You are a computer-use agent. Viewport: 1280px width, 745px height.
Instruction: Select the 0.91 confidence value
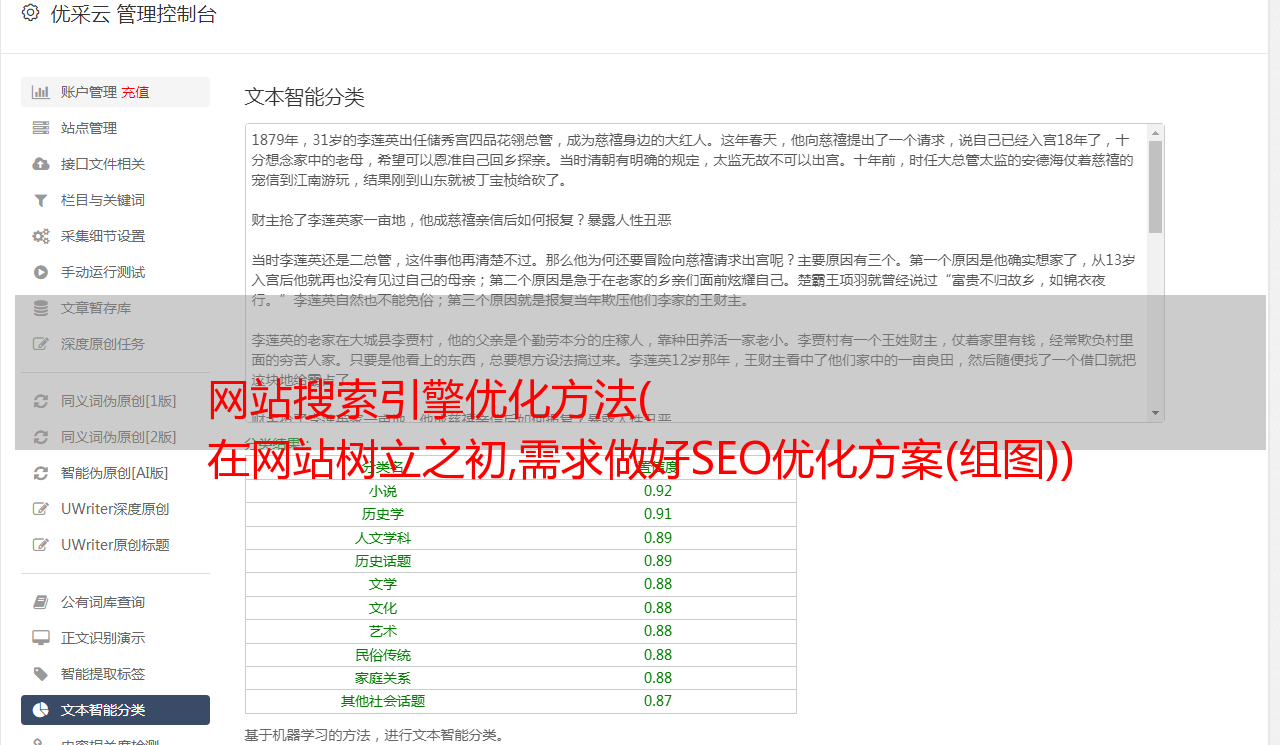pos(658,514)
